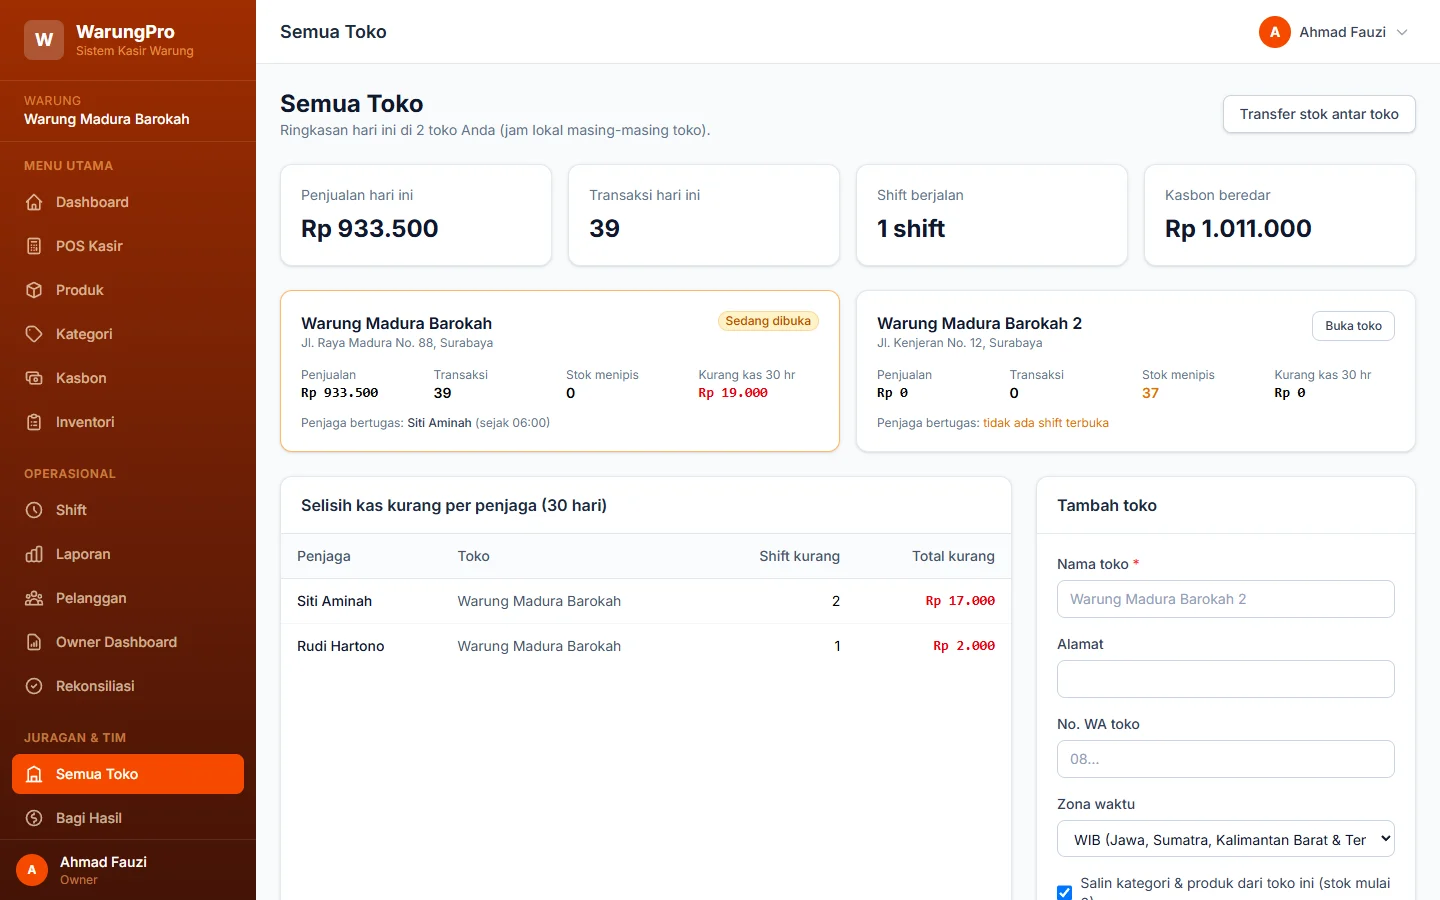Click the Rudi Hartono row name
1440x900 pixels.
[341, 646]
